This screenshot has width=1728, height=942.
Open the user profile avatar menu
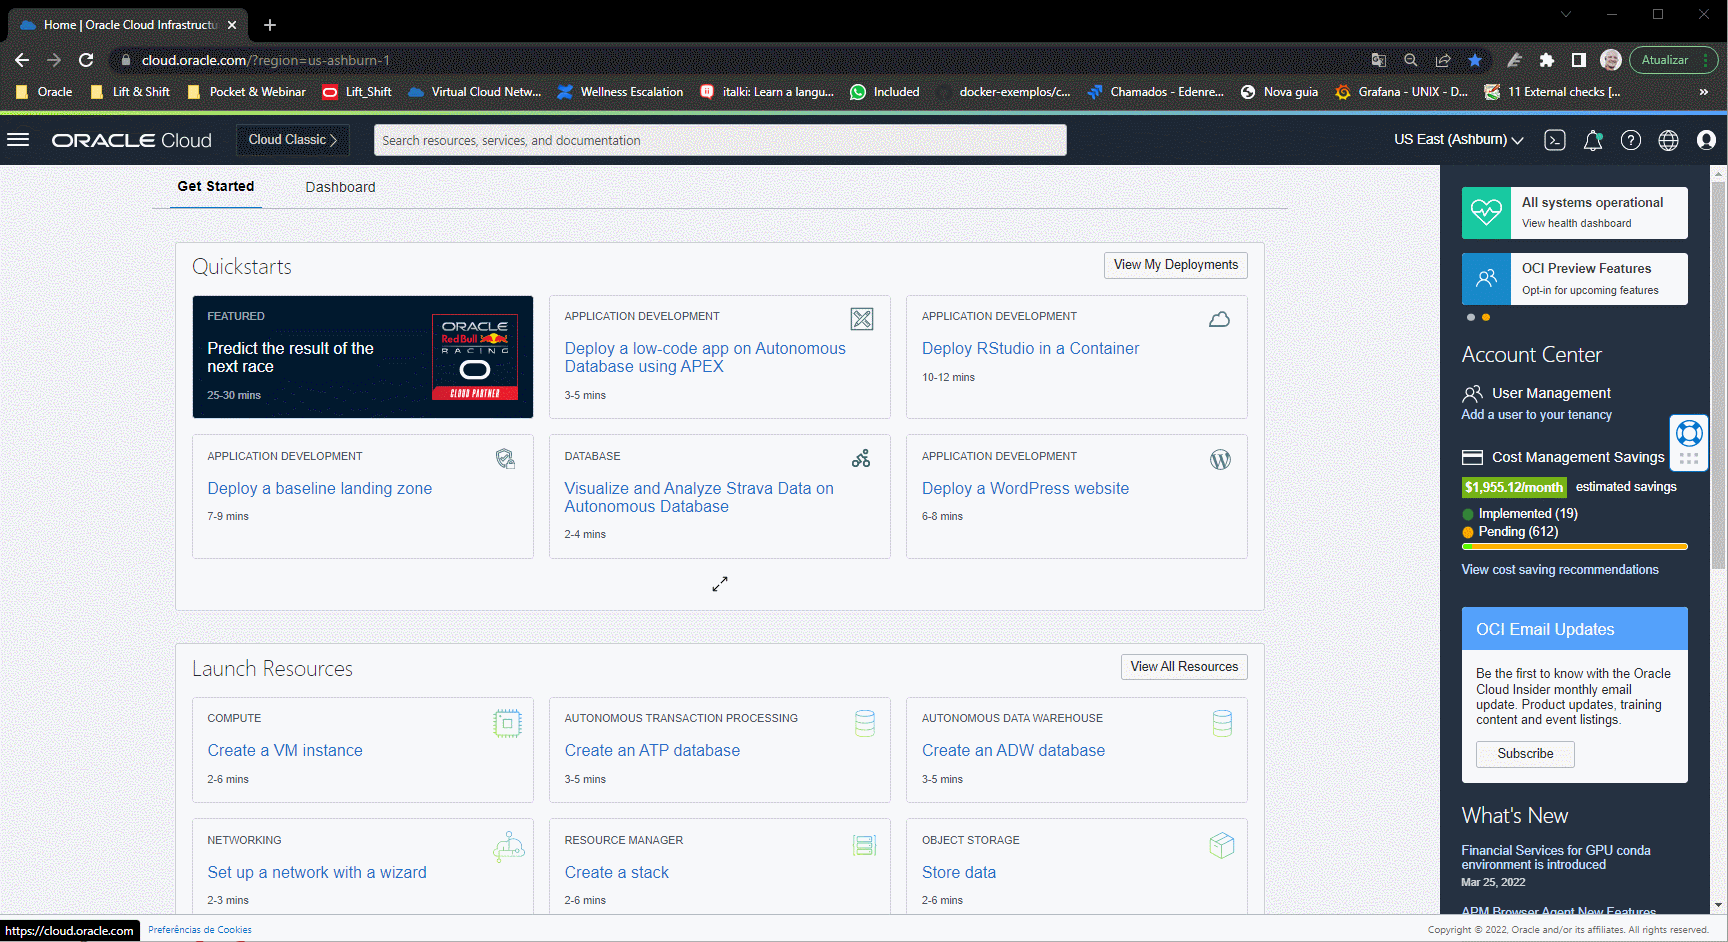pyautogui.click(x=1706, y=140)
